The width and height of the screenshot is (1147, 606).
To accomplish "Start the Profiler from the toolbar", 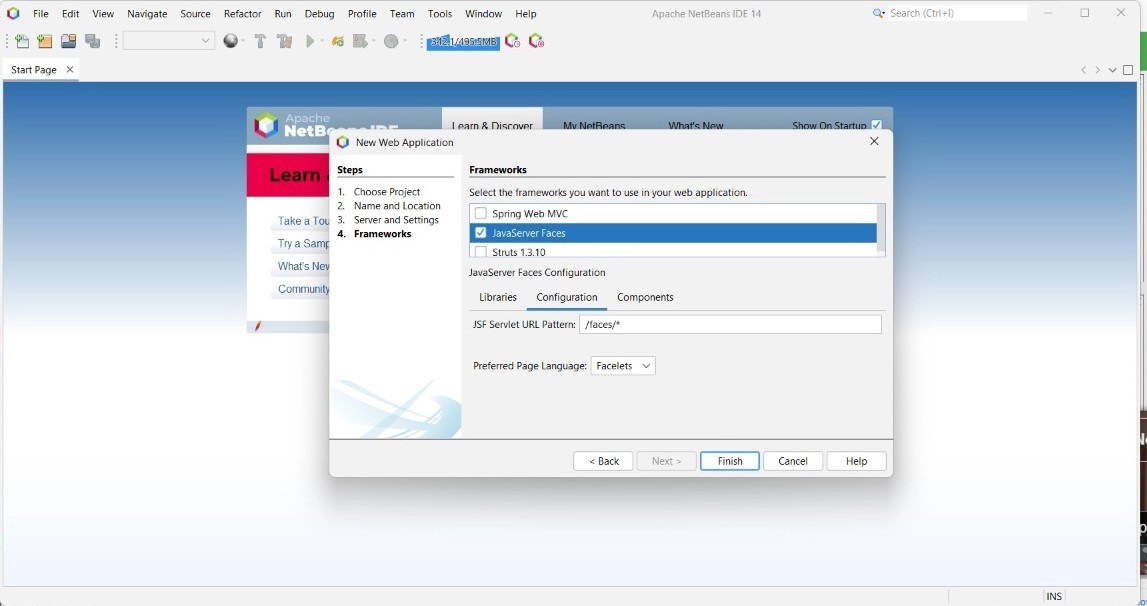I will tap(390, 41).
